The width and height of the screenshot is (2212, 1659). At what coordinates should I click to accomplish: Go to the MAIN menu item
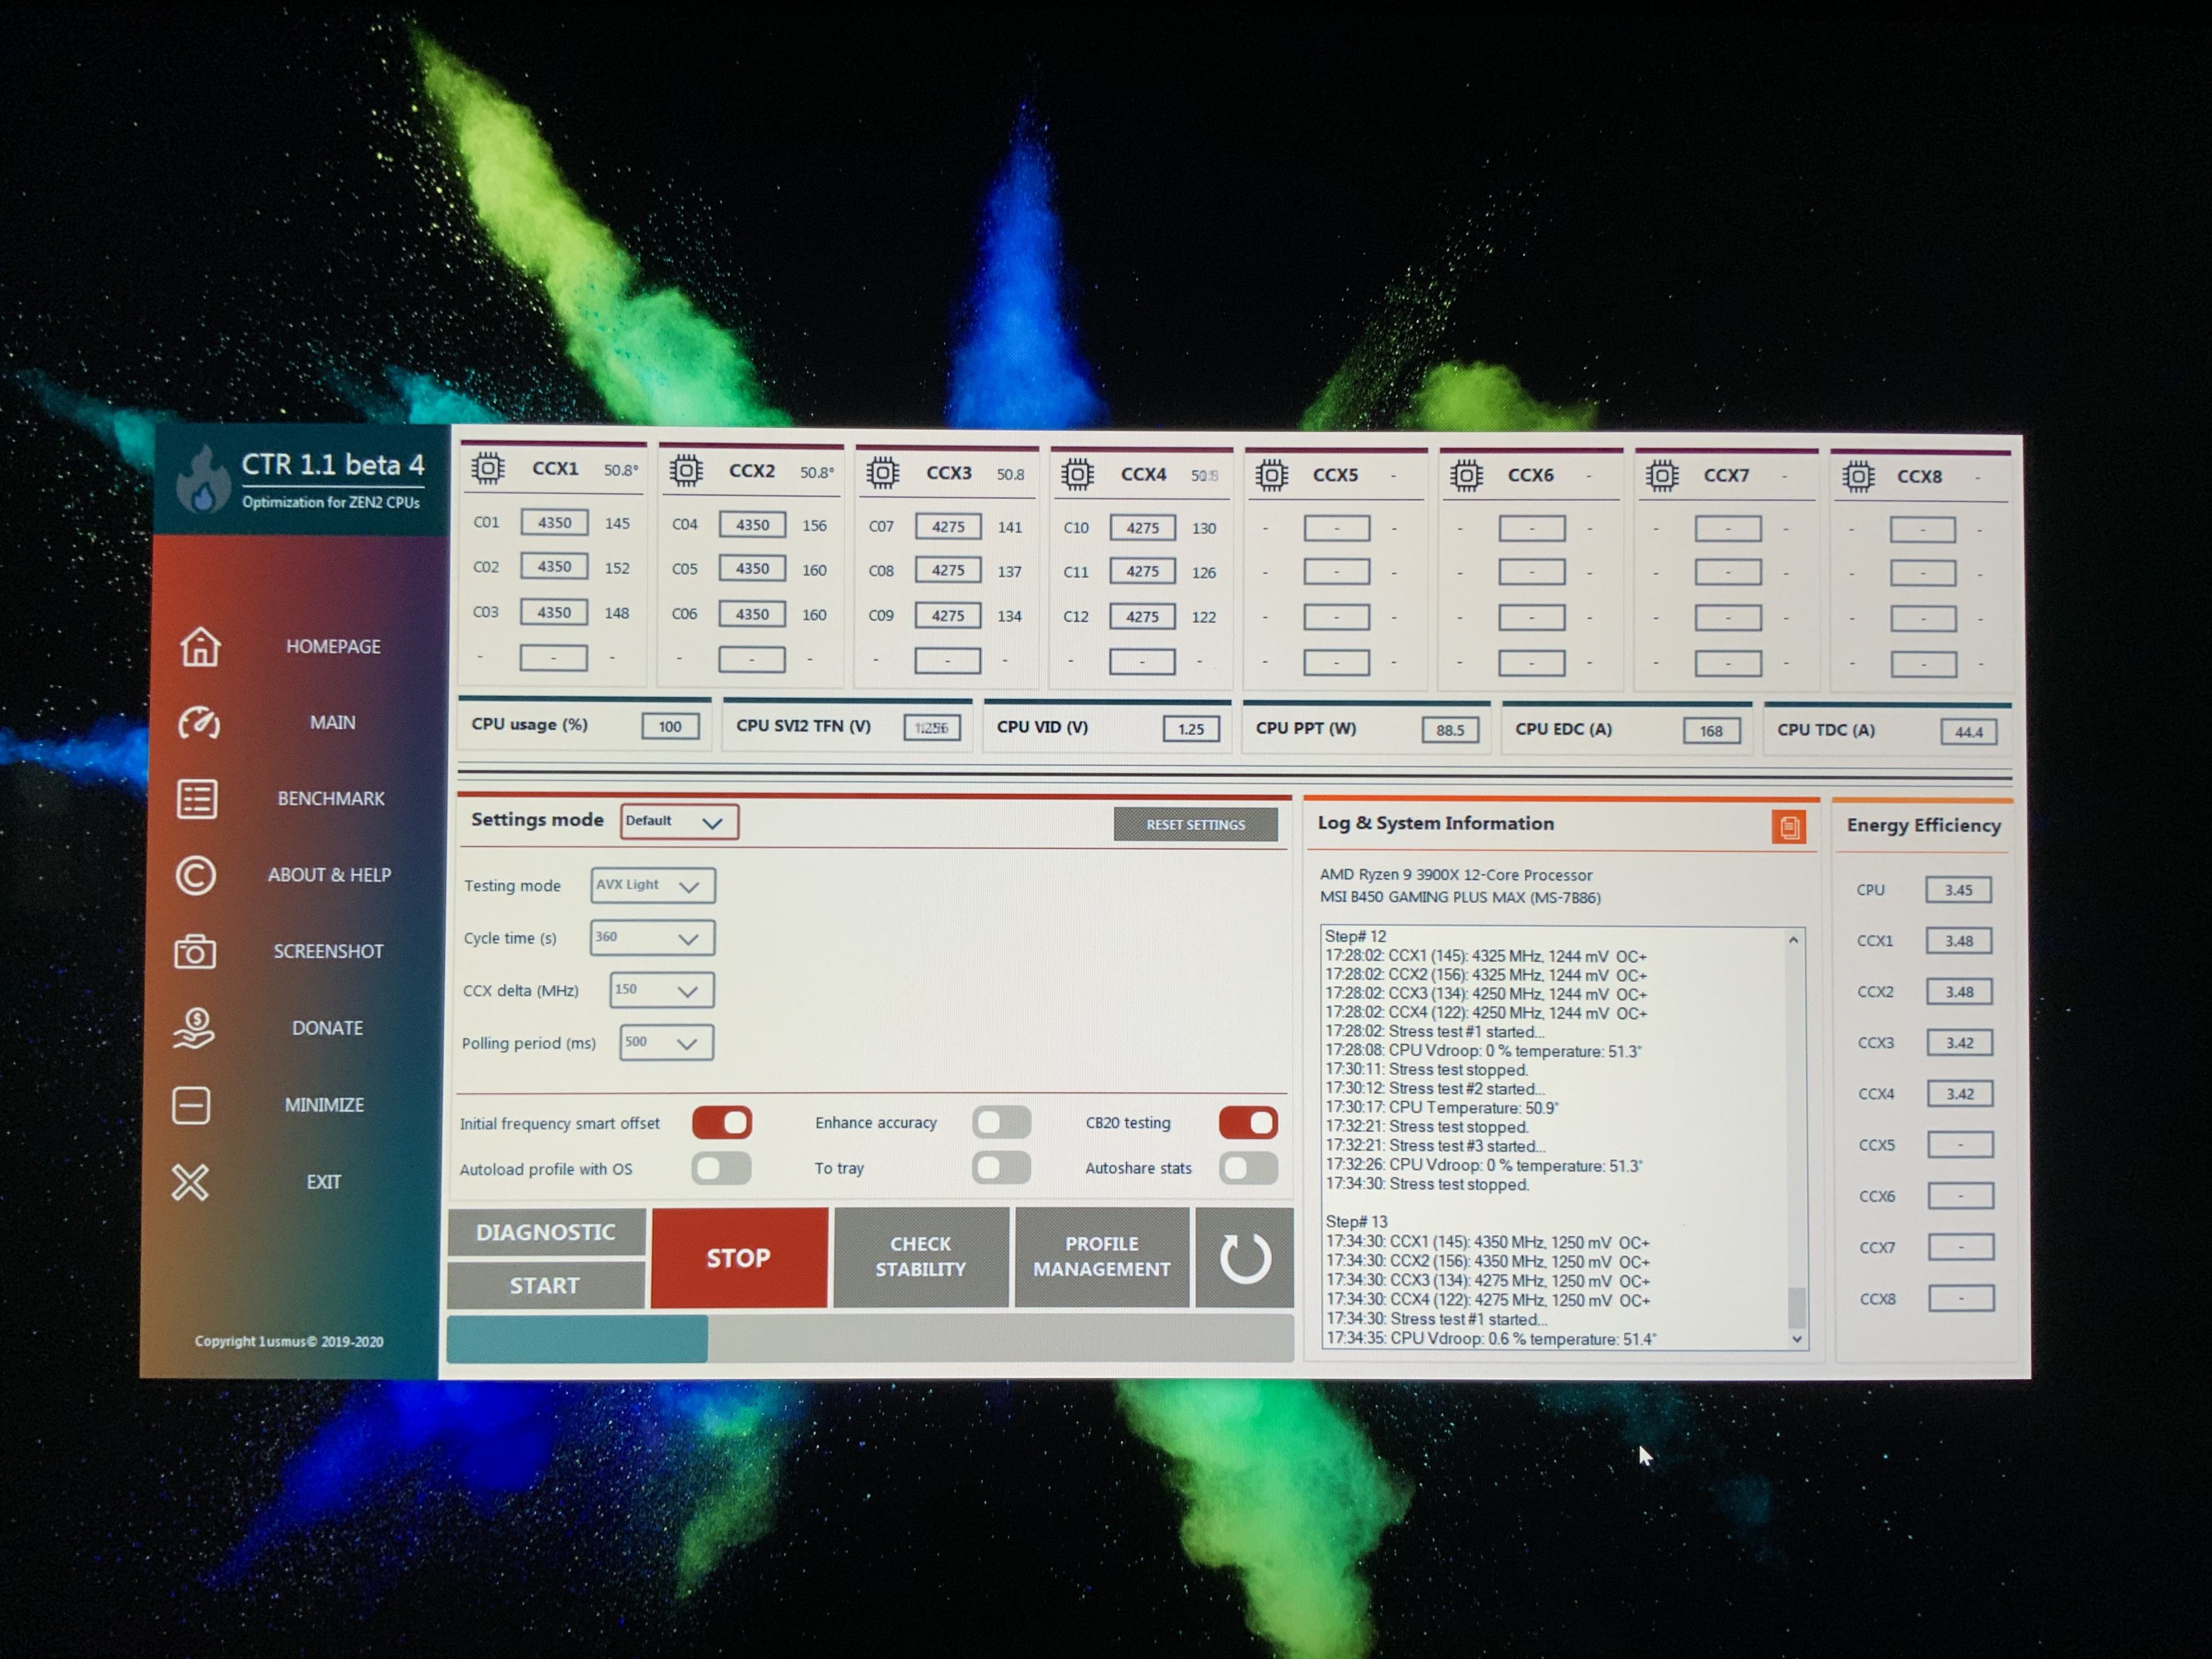click(332, 722)
